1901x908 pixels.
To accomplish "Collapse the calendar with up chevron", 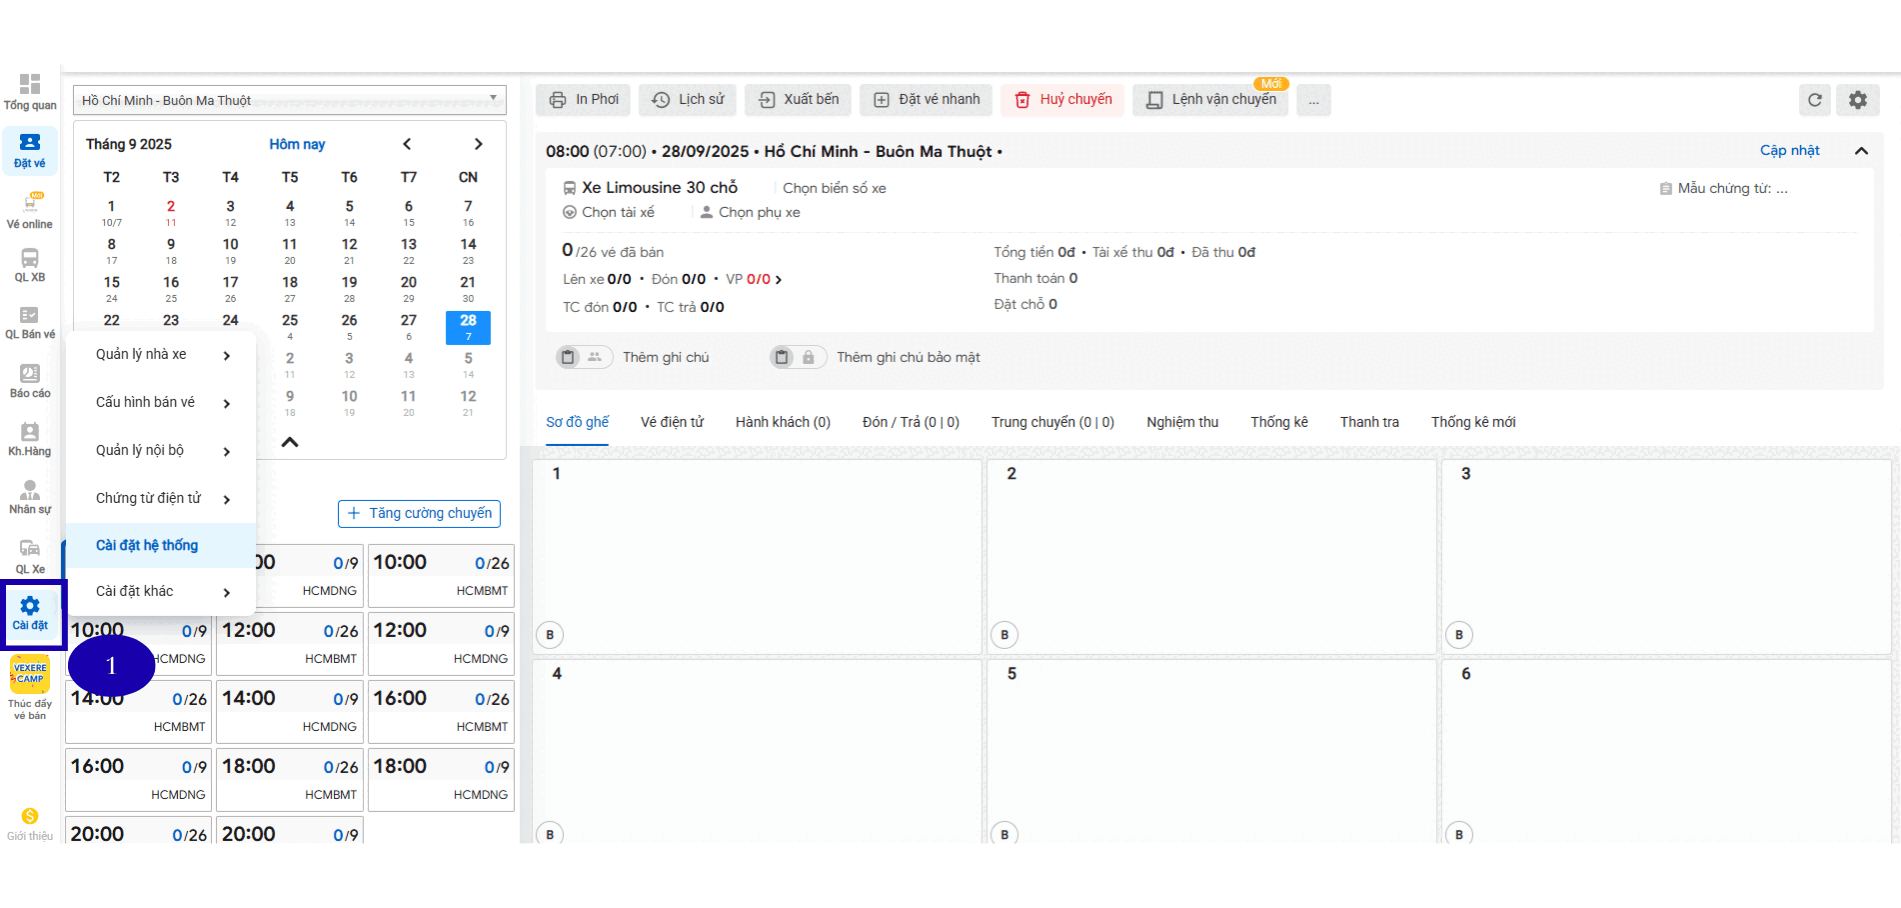I will (290, 442).
